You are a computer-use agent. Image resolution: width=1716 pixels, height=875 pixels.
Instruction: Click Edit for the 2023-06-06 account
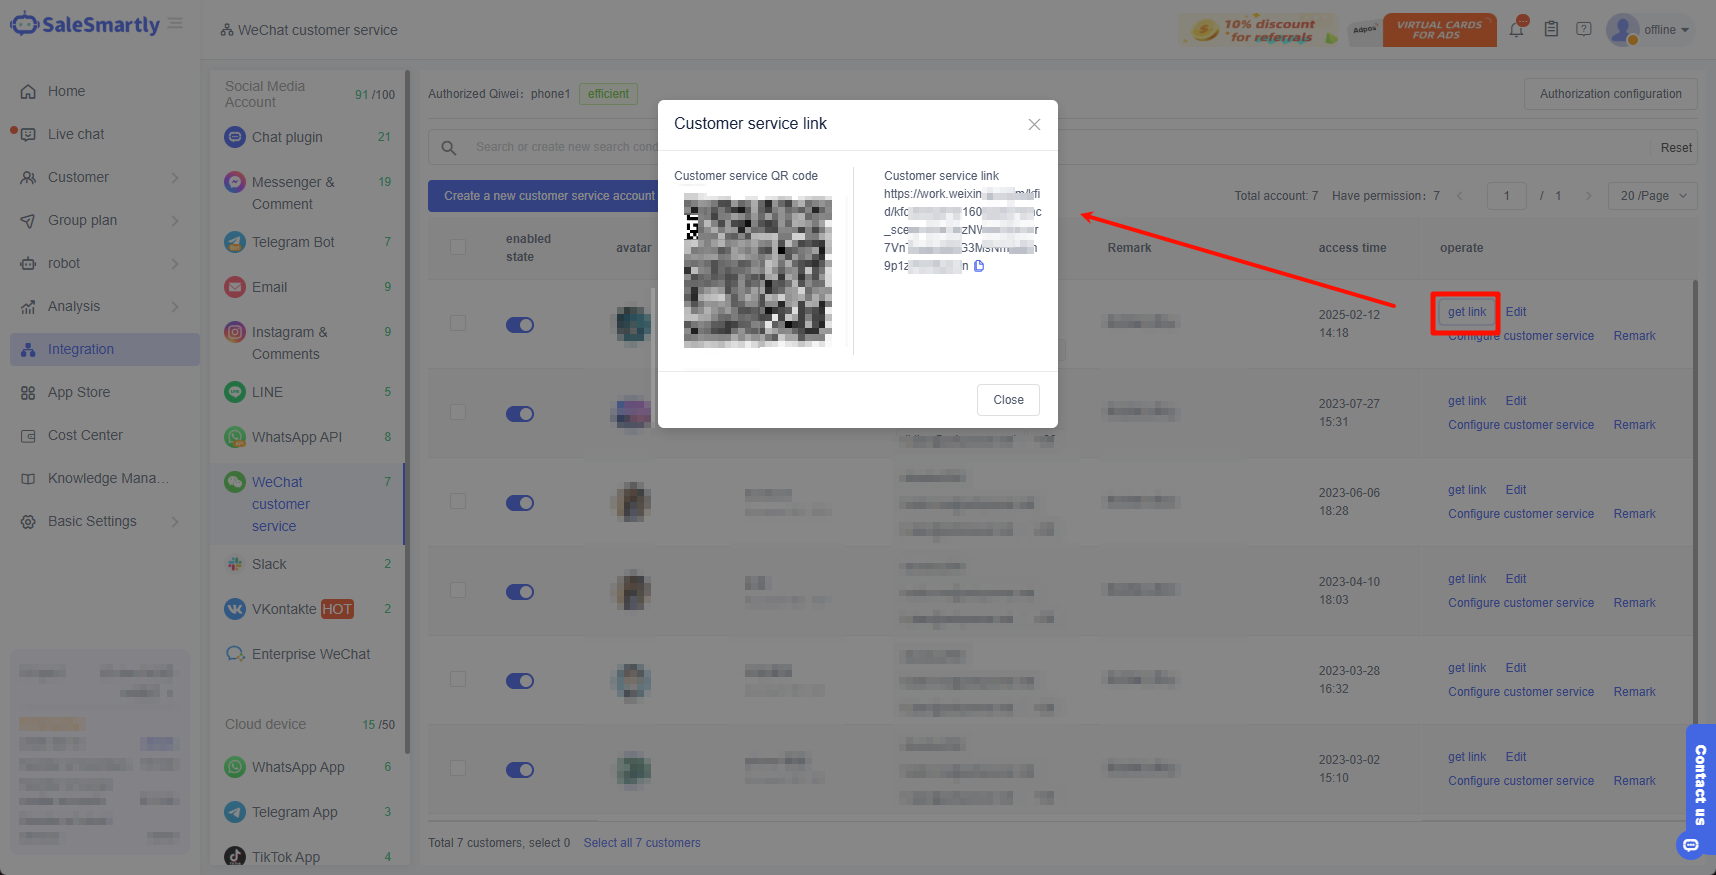pos(1516,490)
